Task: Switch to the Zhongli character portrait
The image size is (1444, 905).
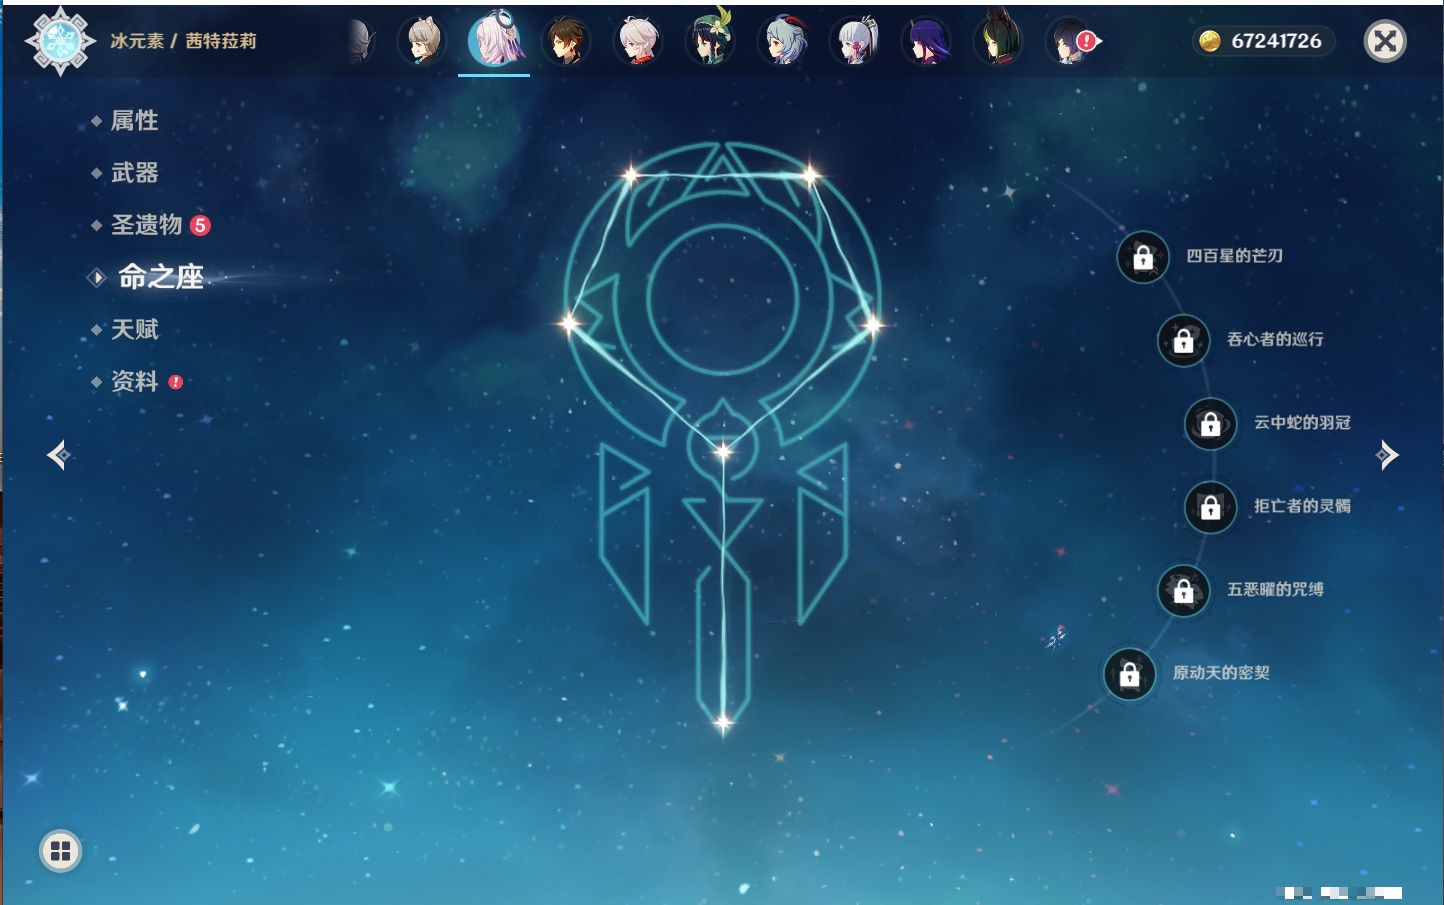Action: [x=566, y=41]
